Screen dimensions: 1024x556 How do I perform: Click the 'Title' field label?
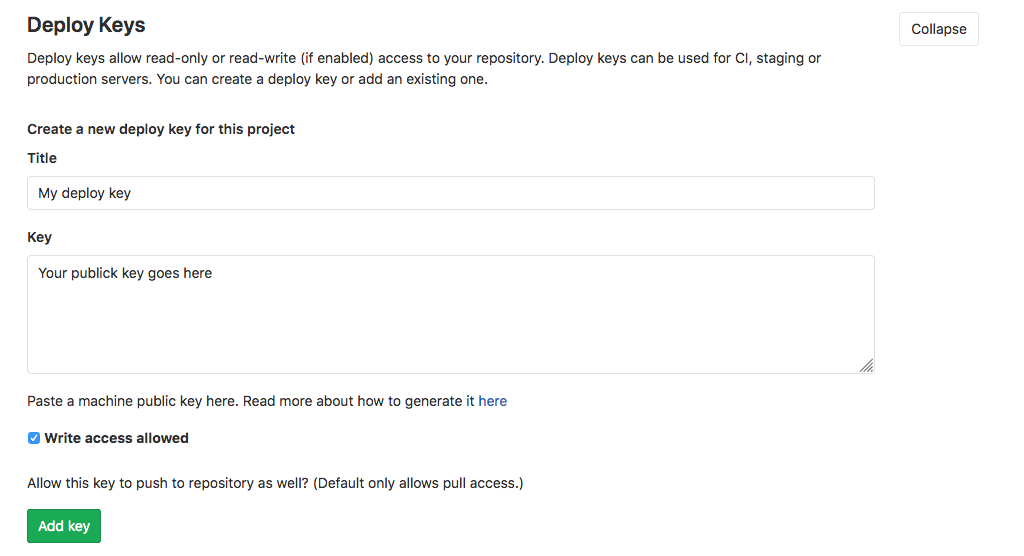[42, 158]
